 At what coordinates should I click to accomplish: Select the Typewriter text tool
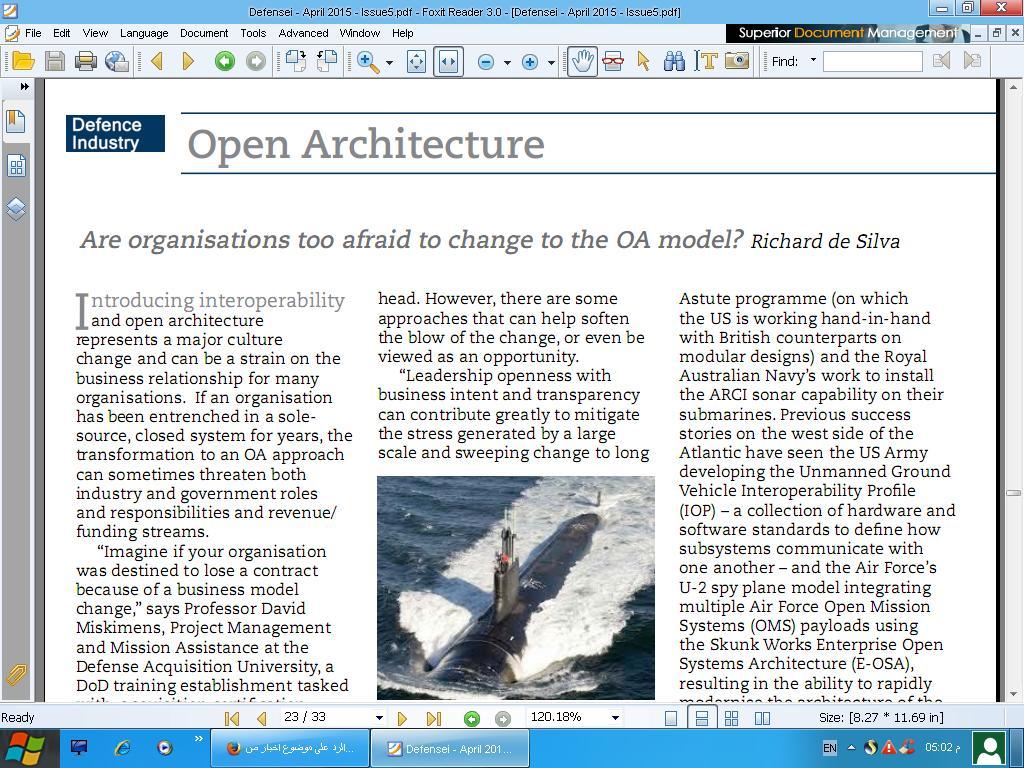(705, 61)
